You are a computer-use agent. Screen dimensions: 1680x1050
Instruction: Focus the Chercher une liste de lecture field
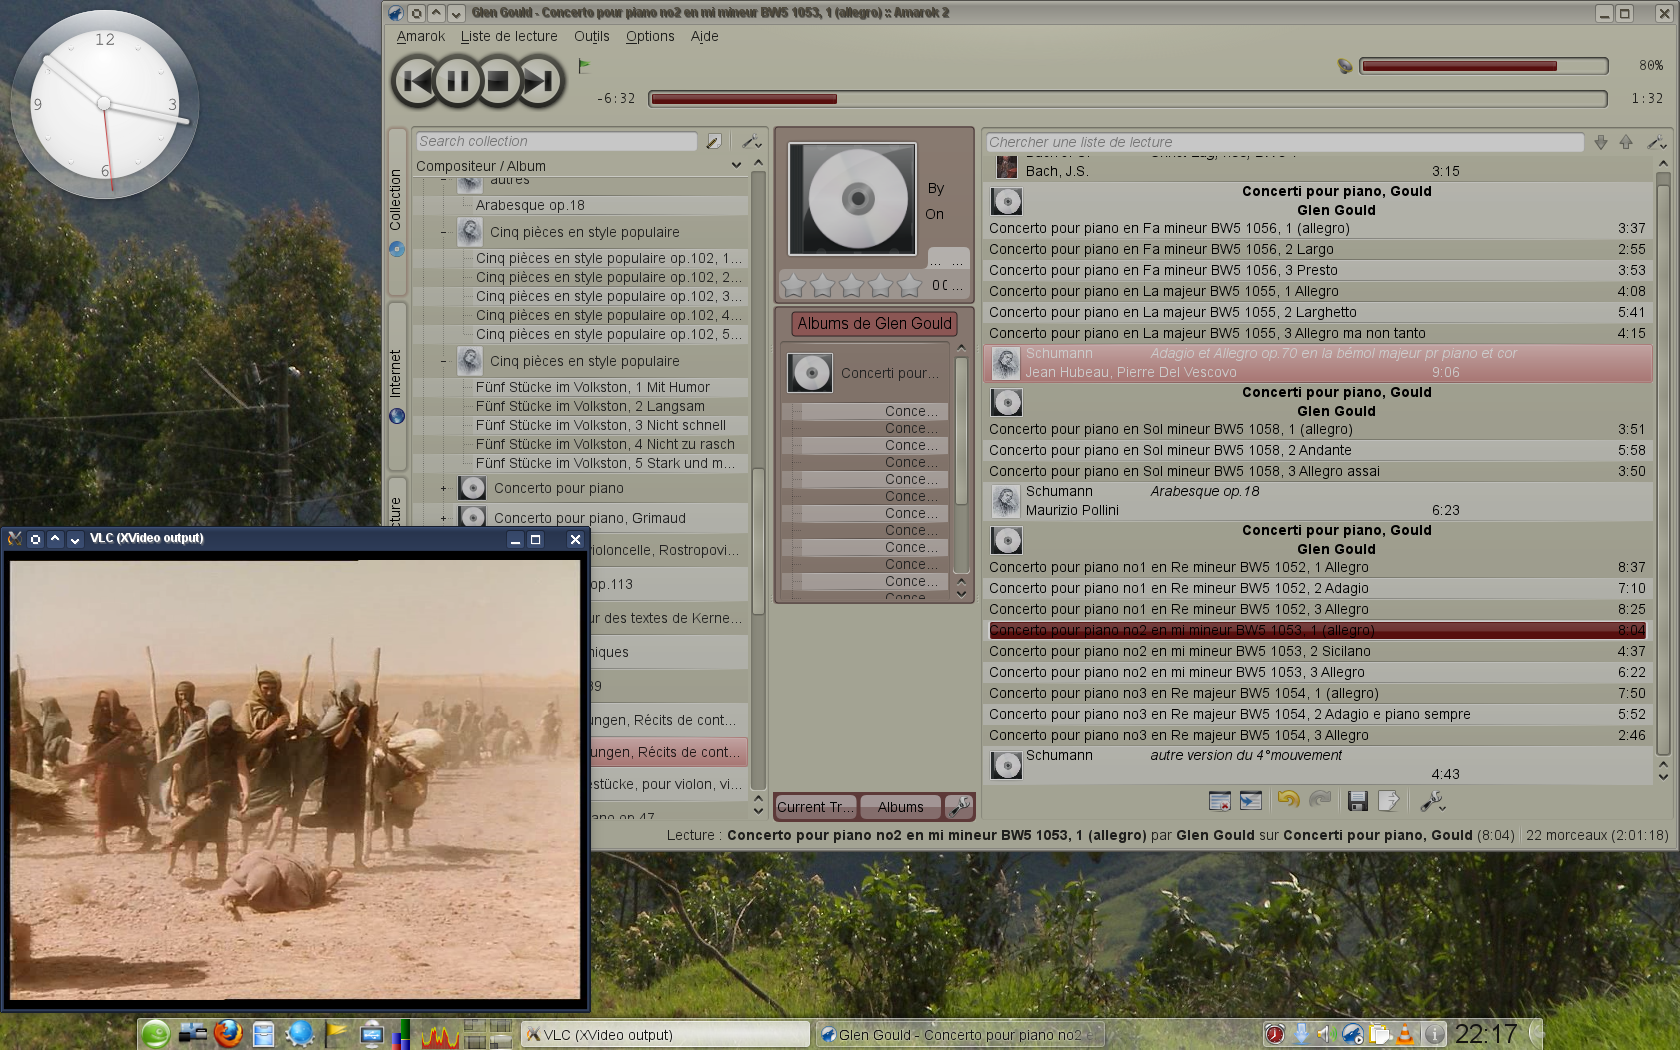[x=1285, y=142]
